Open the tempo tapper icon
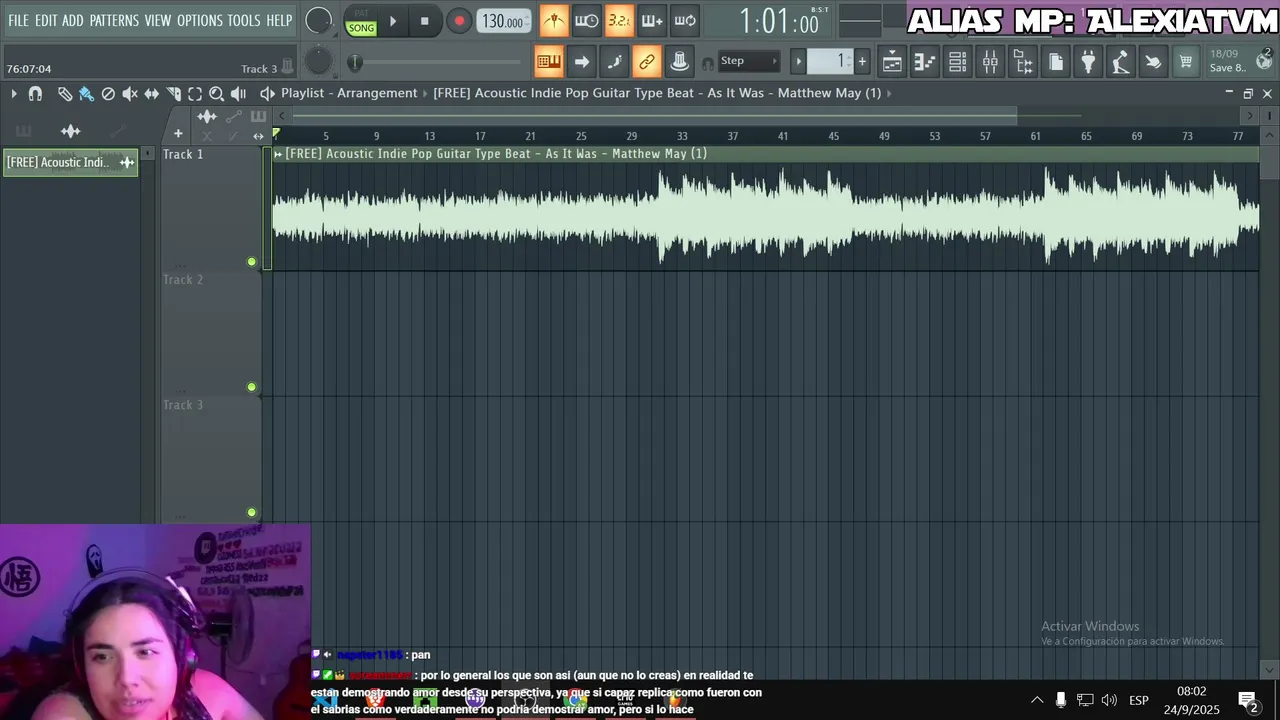 coord(1121,62)
